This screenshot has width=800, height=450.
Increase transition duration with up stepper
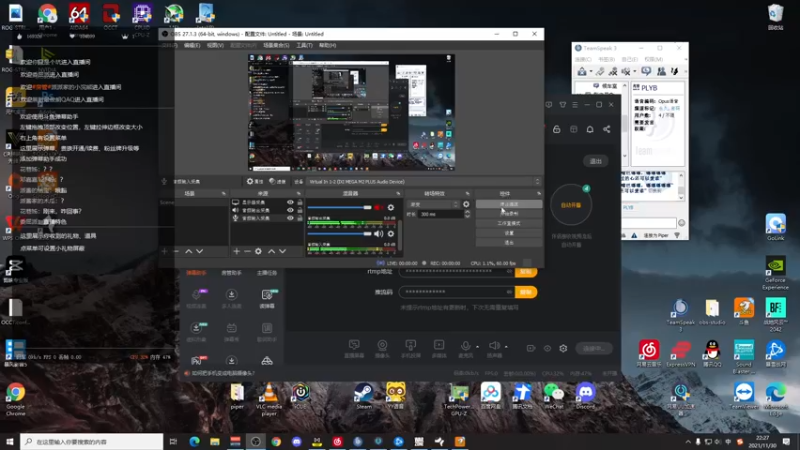coord(467,212)
